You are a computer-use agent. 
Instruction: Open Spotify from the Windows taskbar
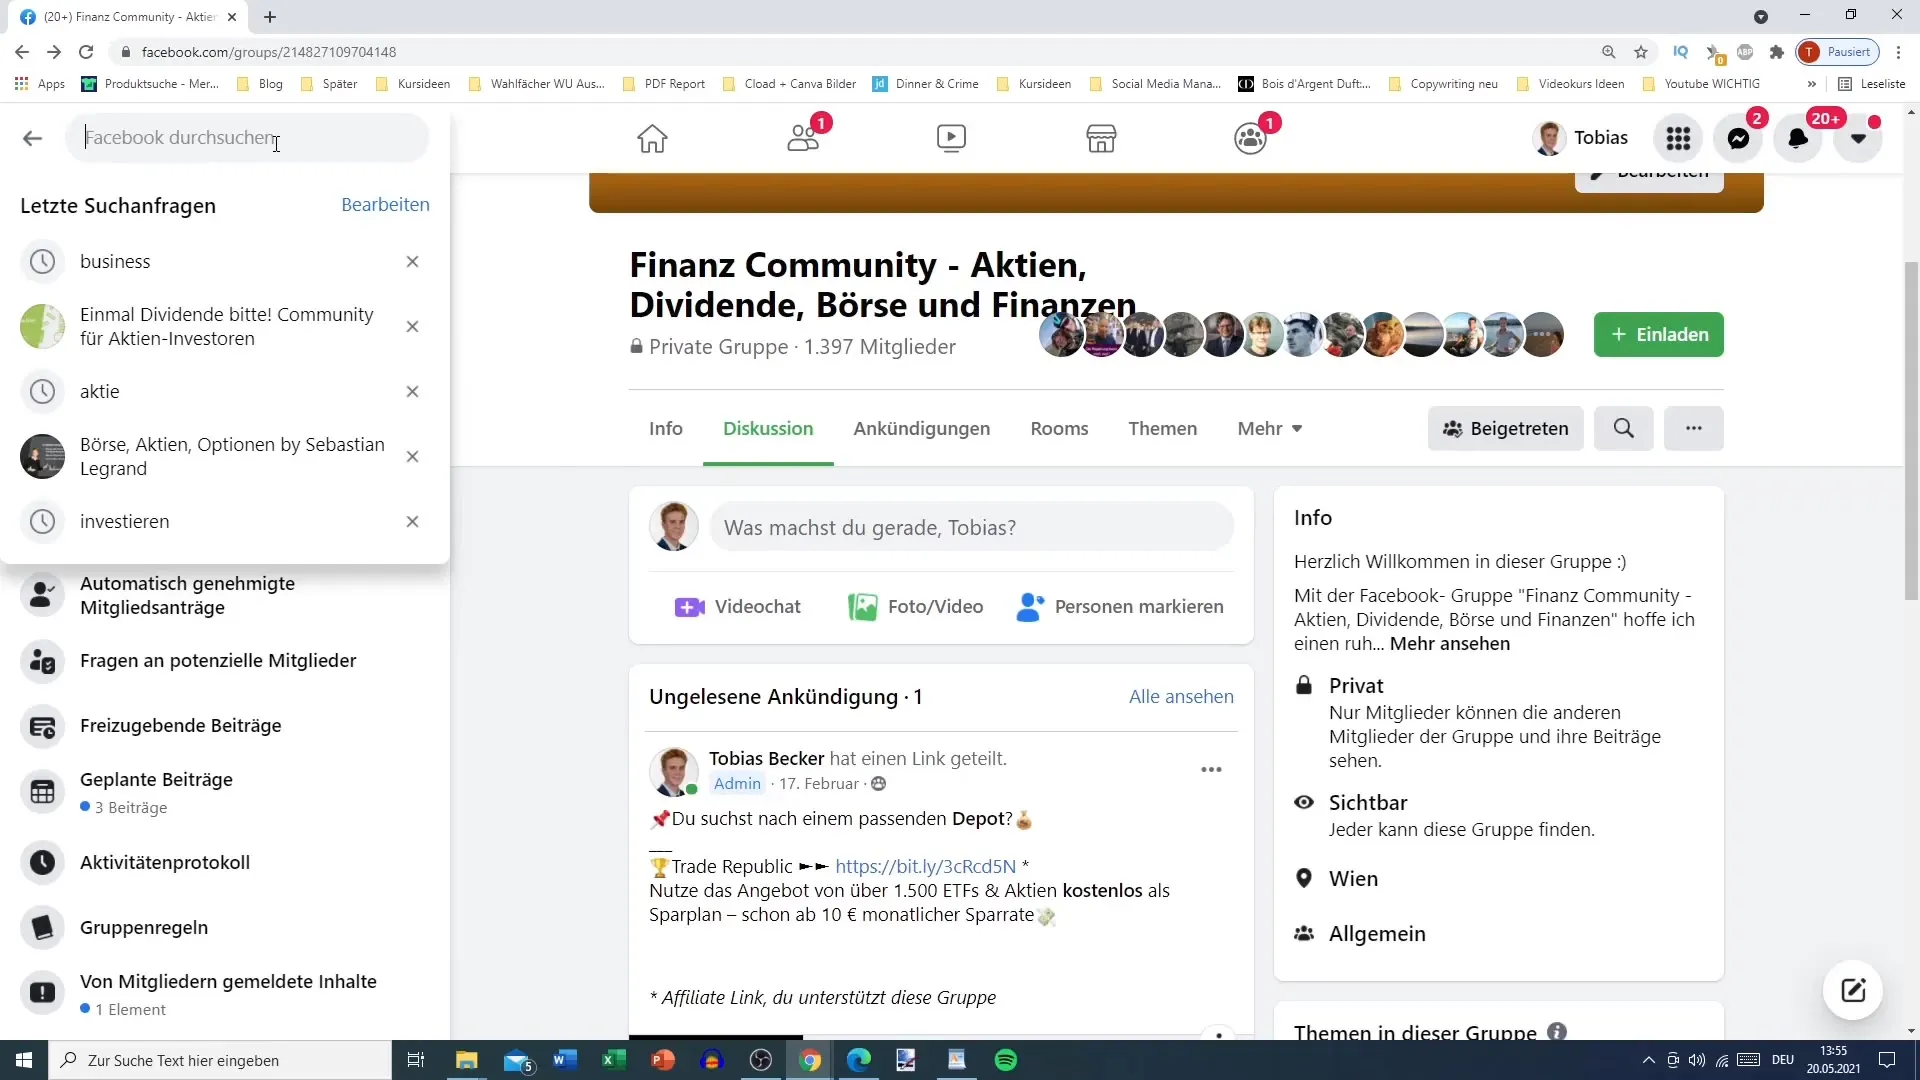(1006, 1060)
